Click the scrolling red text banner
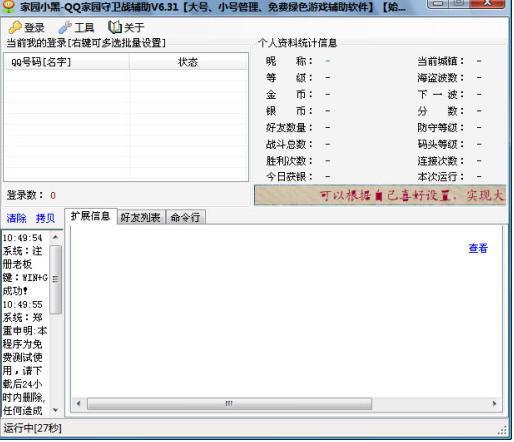This screenshot has width=514, height=442. pyautogui.click(x=380, y=195)
